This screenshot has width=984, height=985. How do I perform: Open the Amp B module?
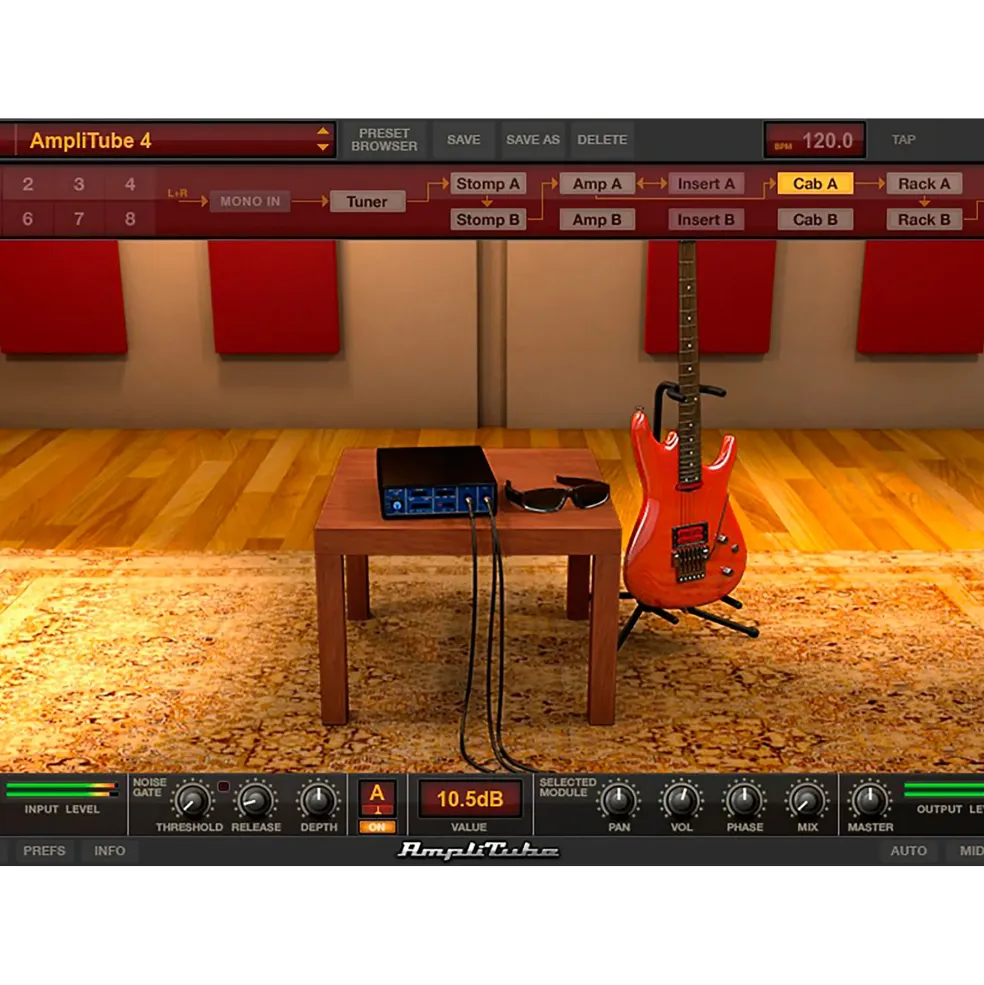(x=597, y=220)
